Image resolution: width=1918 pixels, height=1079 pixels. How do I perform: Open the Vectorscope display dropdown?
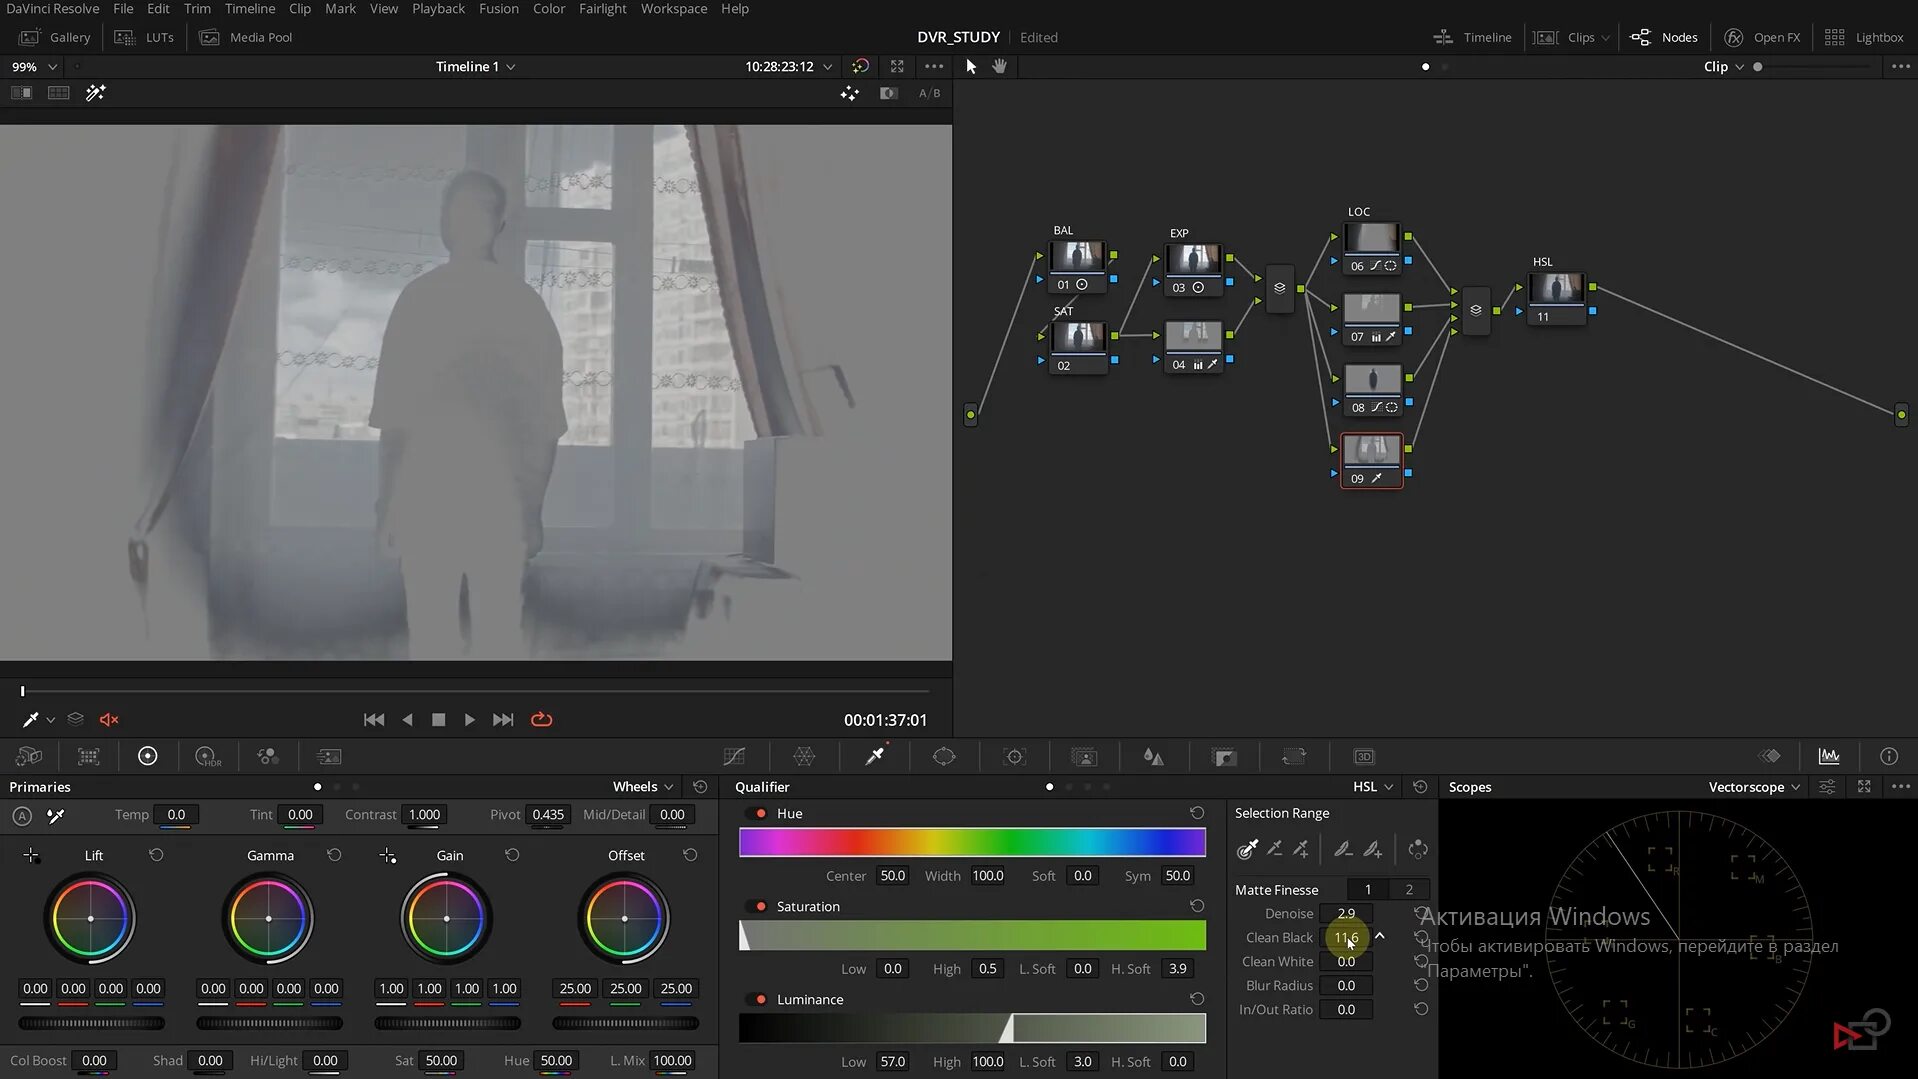coord(1753,787)
